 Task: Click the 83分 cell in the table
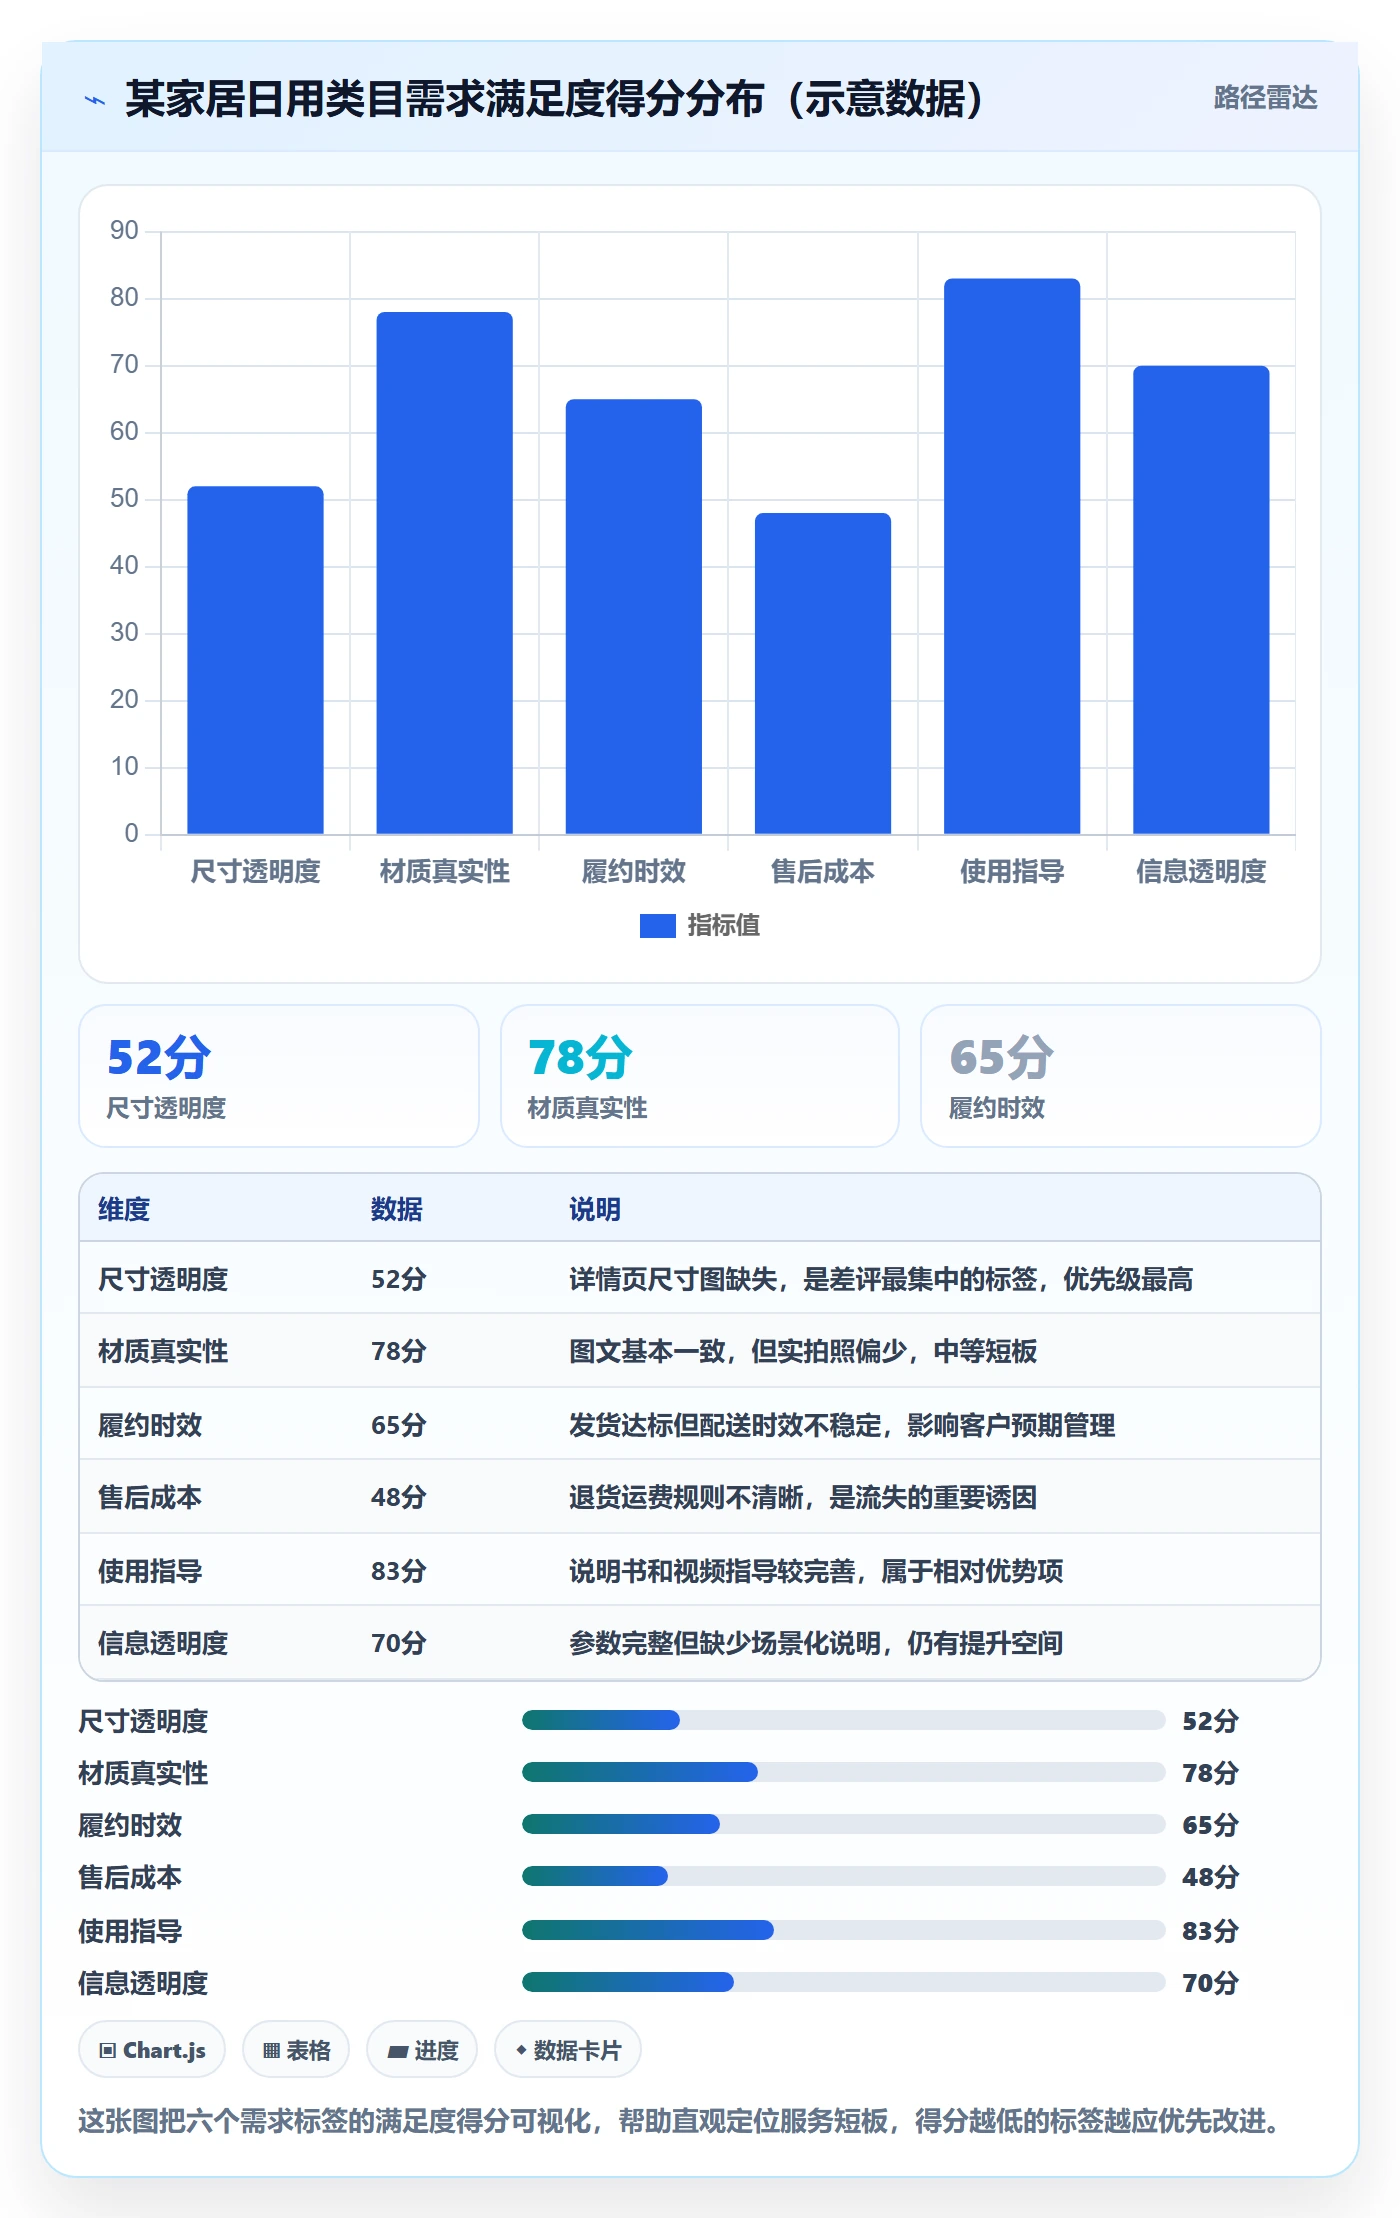coord(398,1571)
